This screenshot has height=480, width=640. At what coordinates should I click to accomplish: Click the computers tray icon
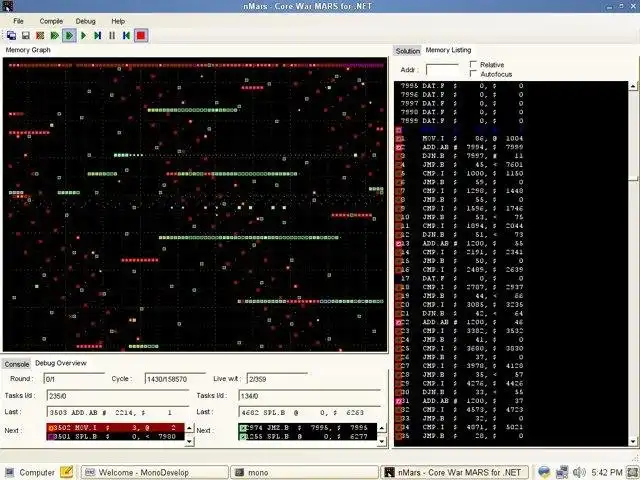click(562, 472)
